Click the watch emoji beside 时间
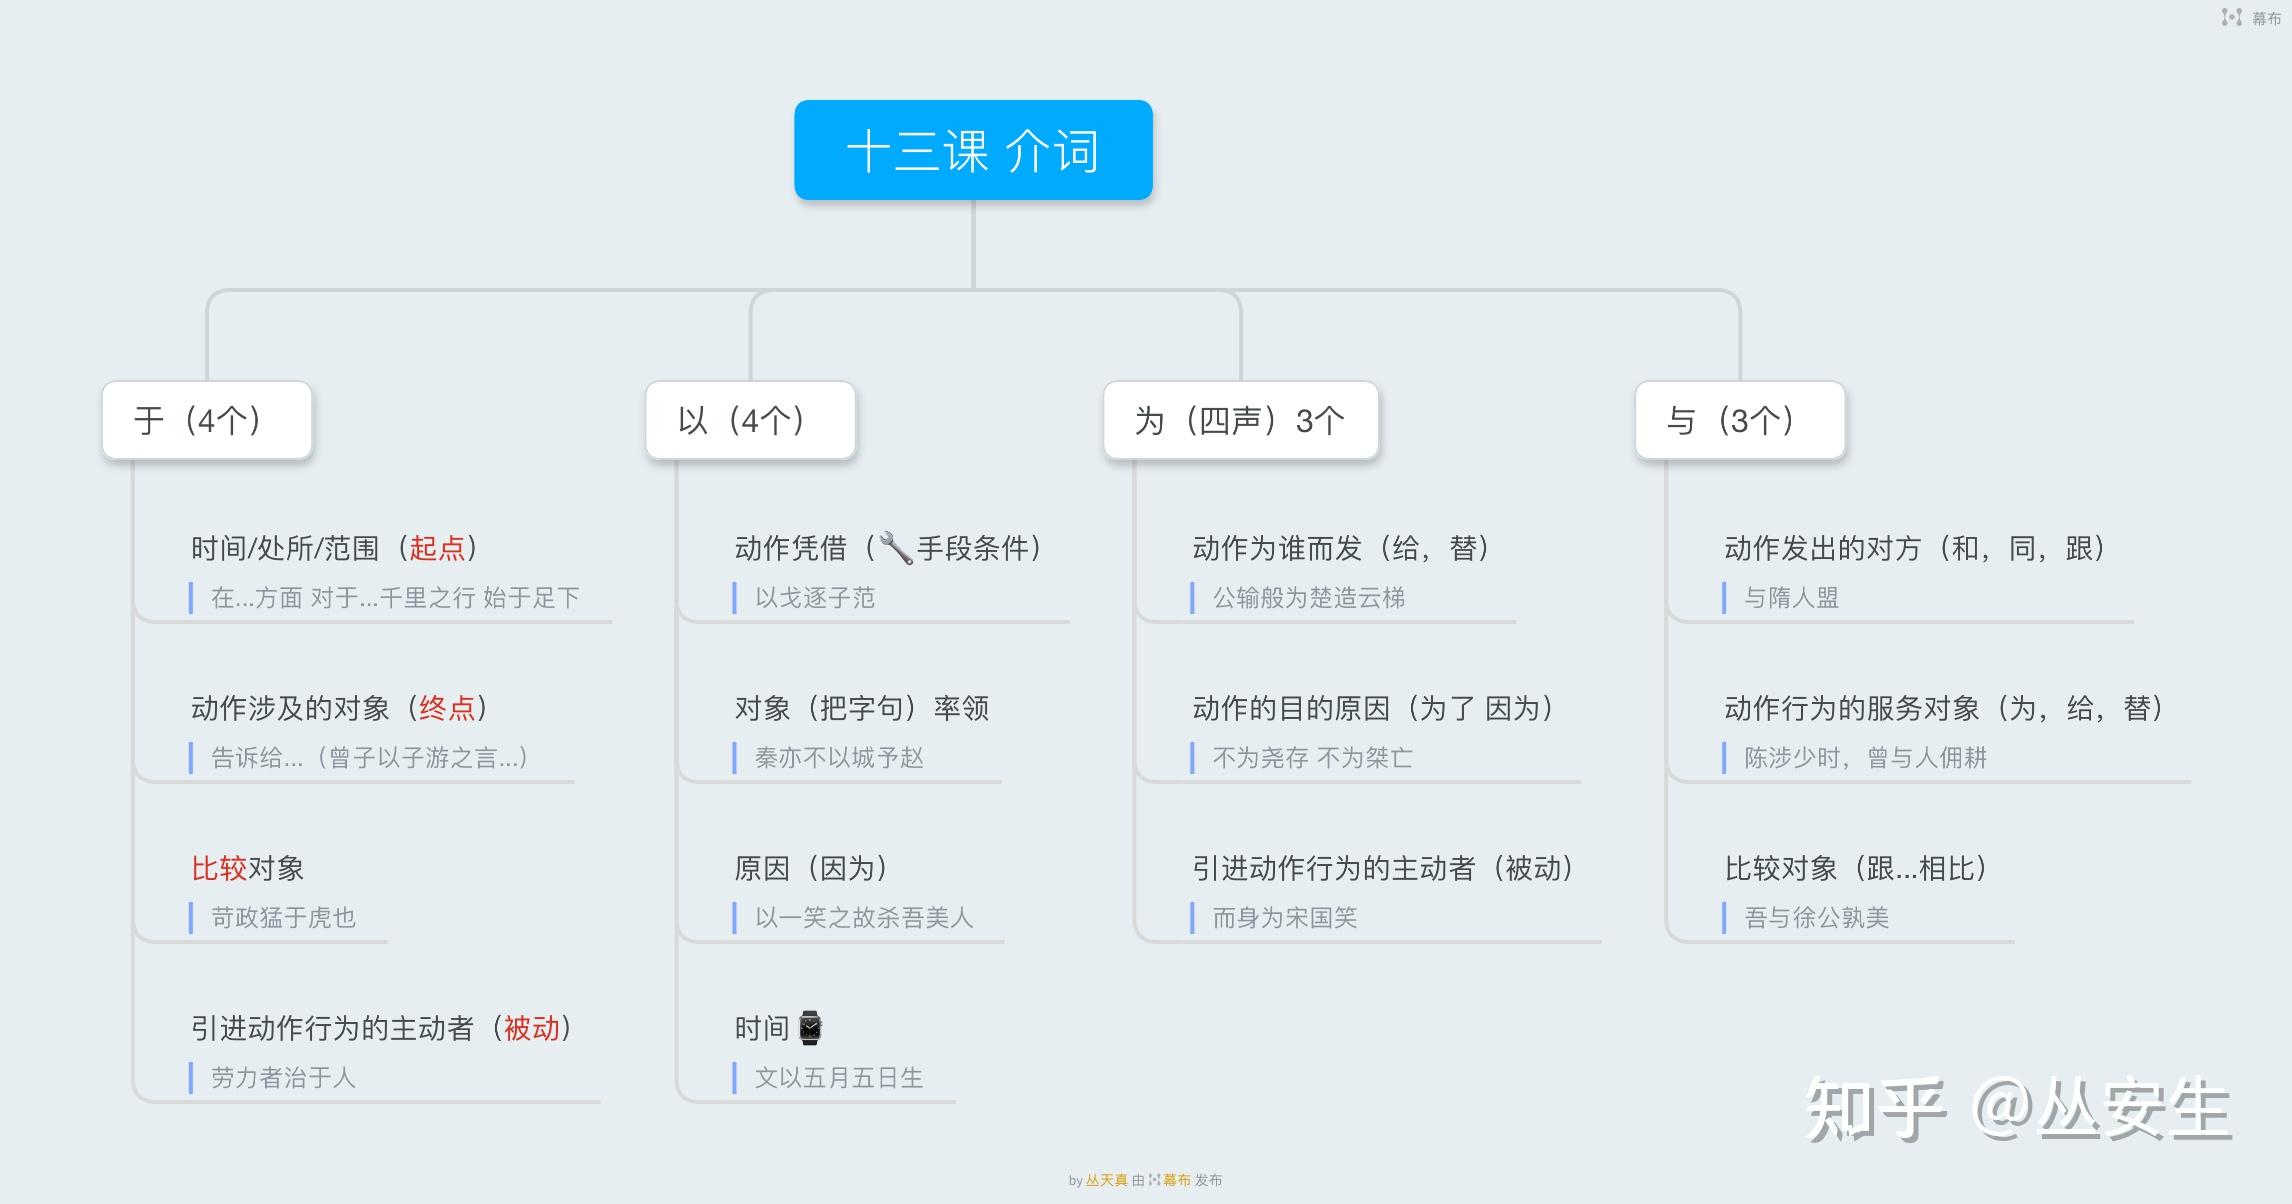Image resolution: width=2292 pixels, height=1204 pixels. click(x=810, y=1028)
